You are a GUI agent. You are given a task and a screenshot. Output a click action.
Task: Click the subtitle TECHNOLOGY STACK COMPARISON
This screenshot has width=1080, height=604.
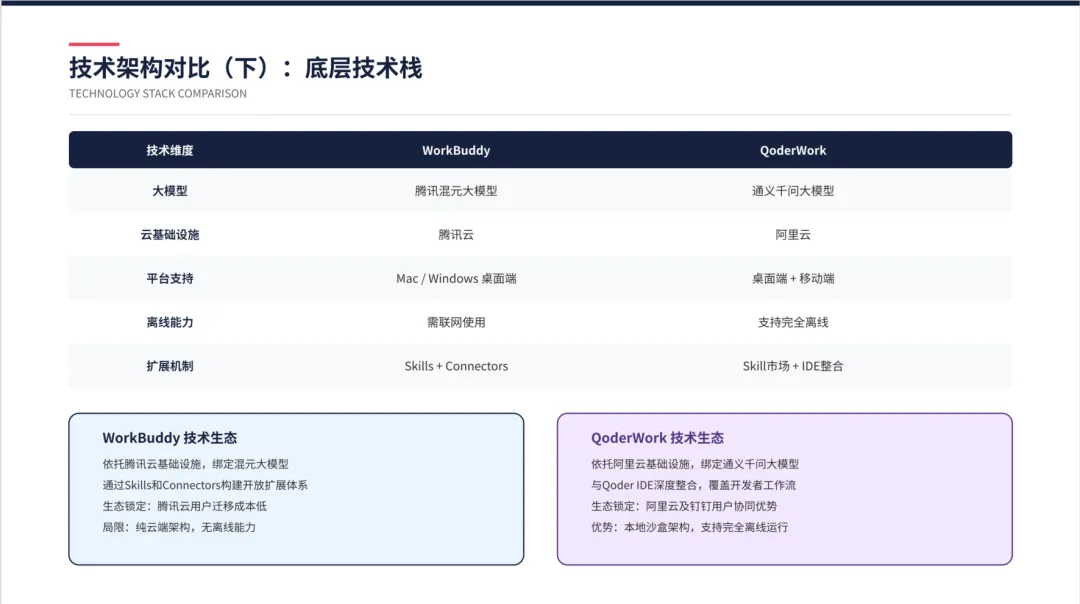(158, 94)
